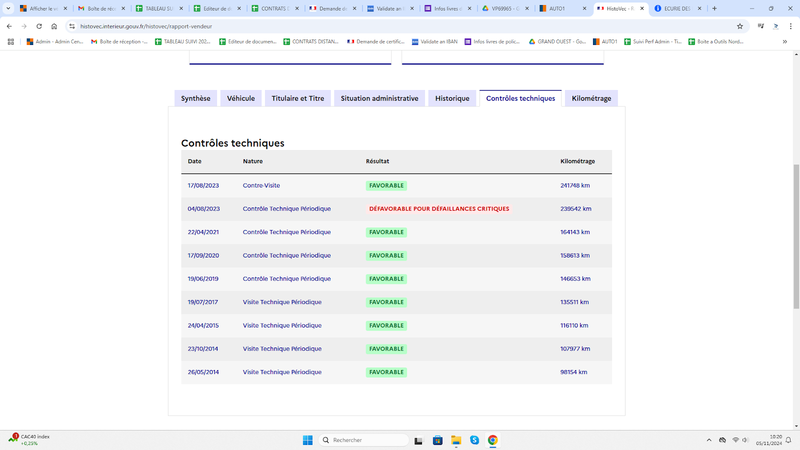Select the Situation administrative tab

tap(379, 98)
